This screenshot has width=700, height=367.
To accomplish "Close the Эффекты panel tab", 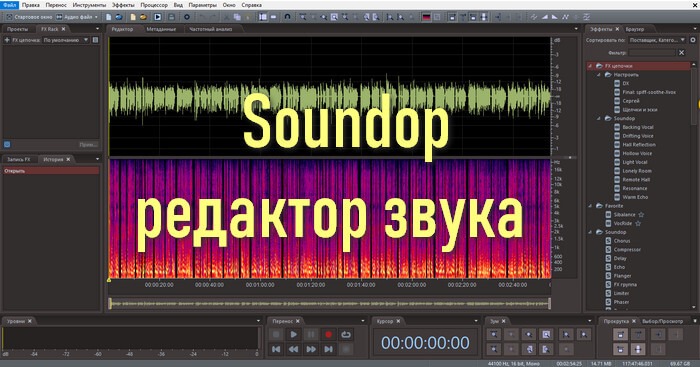I will coord(617,29).
